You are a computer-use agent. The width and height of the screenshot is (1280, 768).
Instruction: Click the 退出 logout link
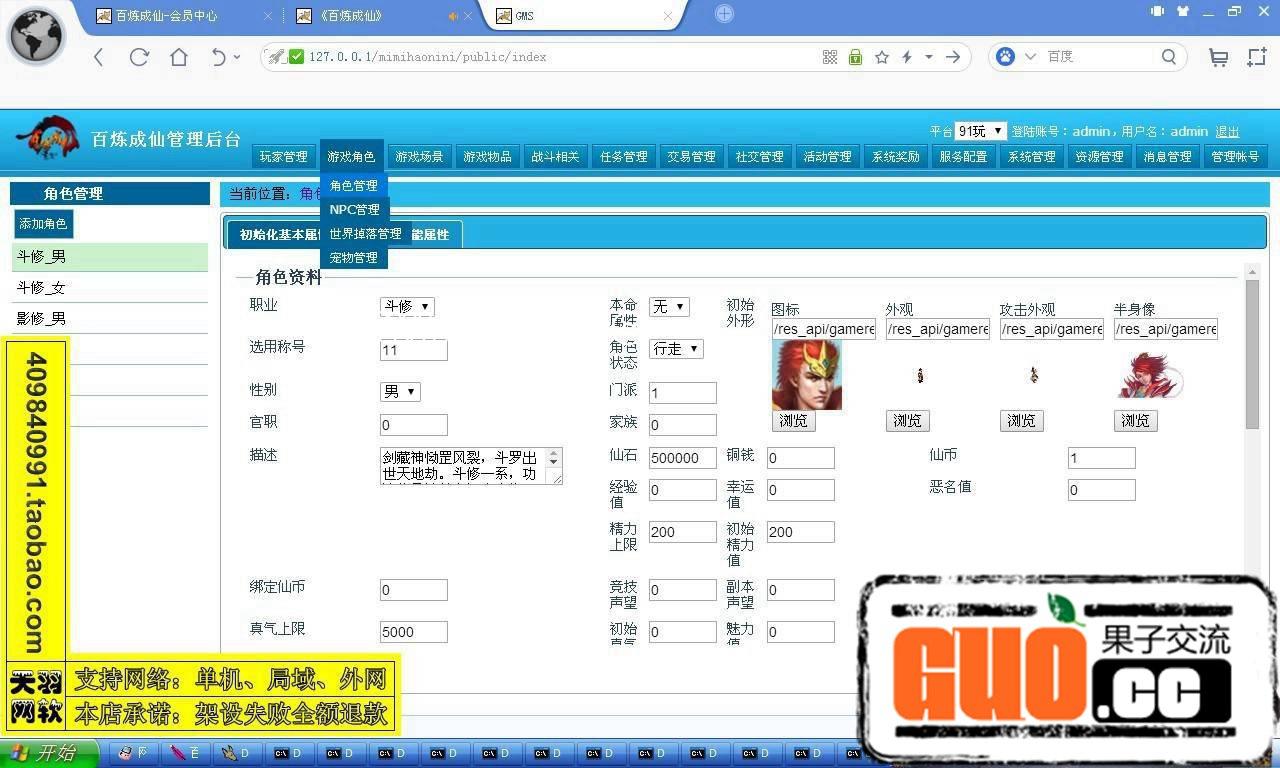point(1227,131)
